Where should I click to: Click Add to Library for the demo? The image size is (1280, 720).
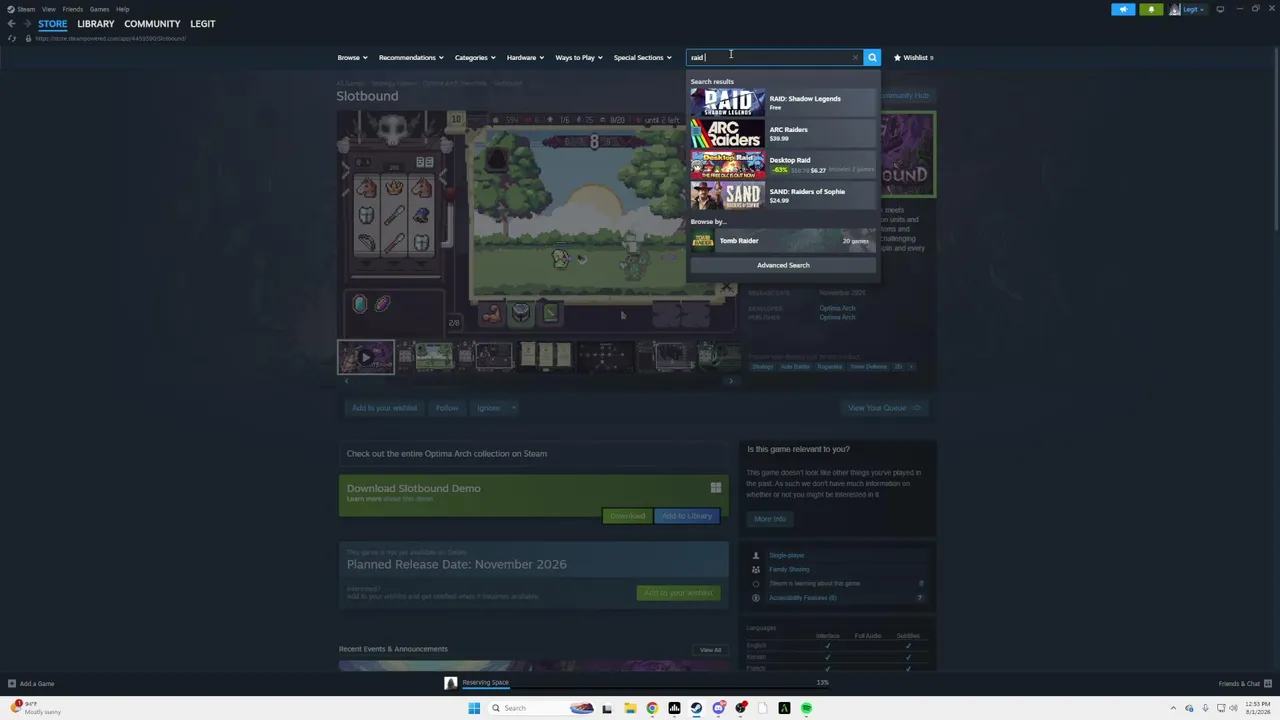coord(687,516)
